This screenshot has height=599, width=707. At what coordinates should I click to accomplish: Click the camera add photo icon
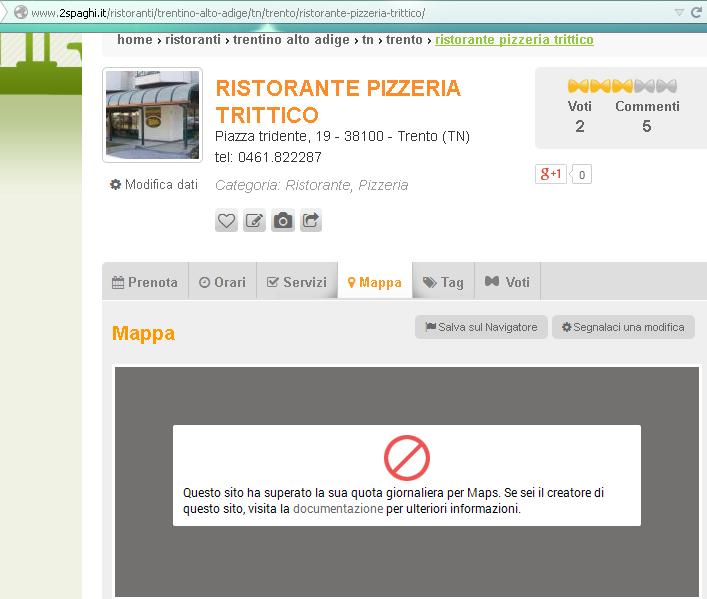283,221
